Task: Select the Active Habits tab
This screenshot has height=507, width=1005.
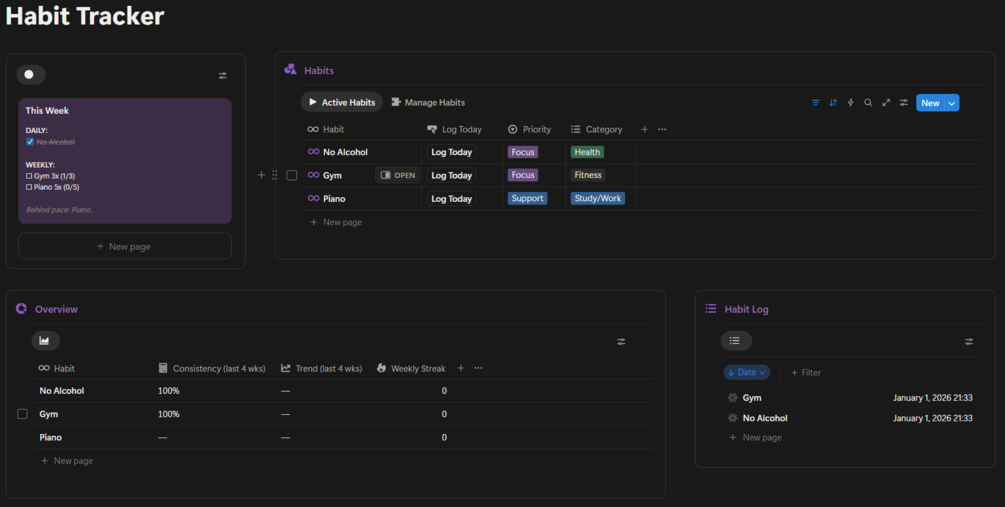Action: click(x=341, y=102)
